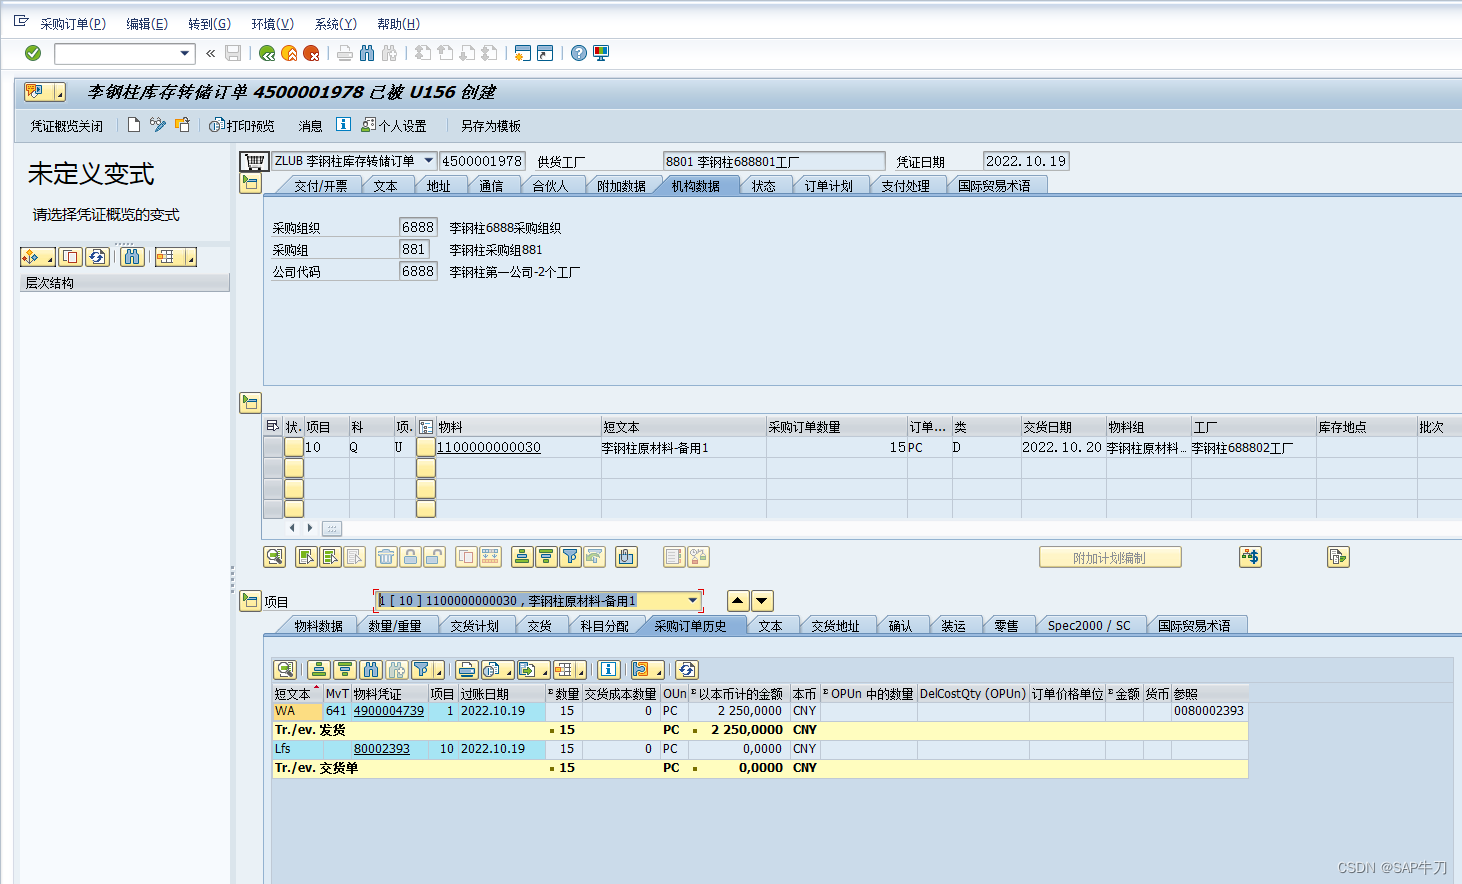Screen dimensions: 1462x884
Task: Click the shopping cart document icon
Action: [x=255, y=161]
